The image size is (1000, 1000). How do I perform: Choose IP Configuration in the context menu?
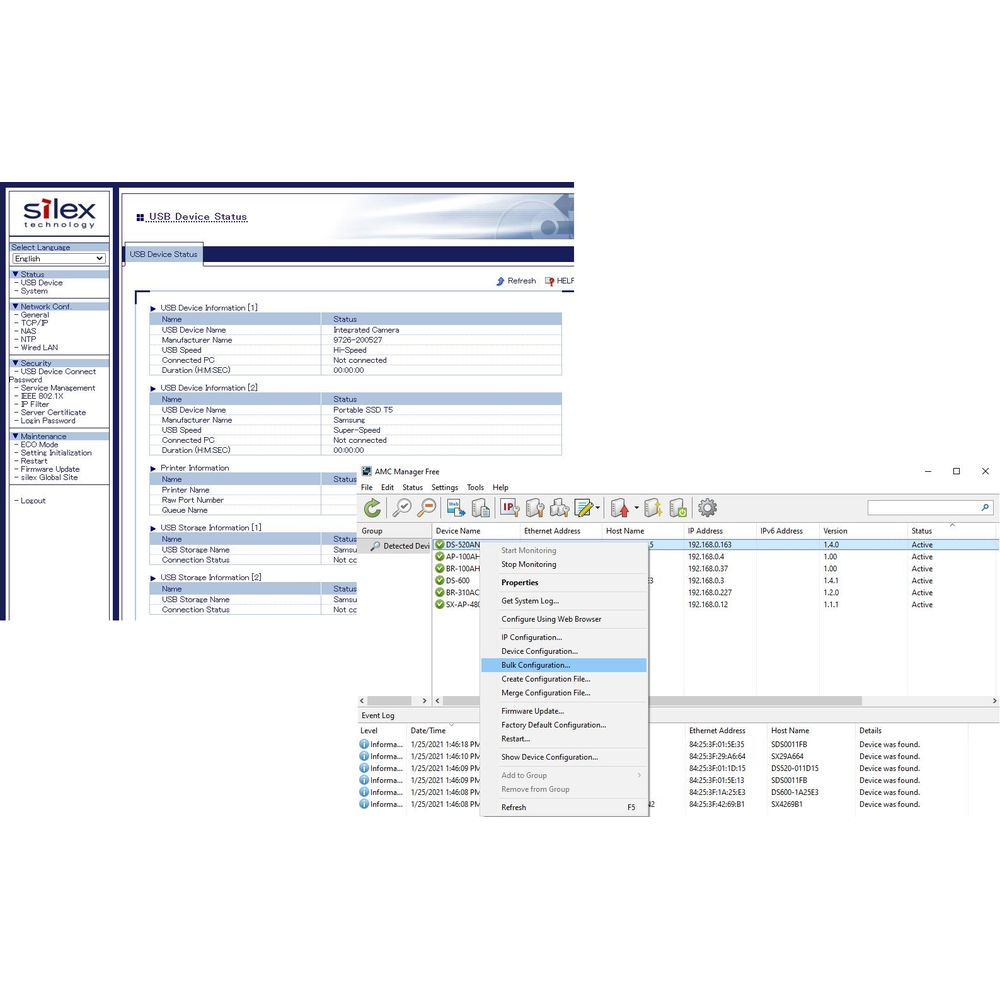click(x=564, y=637)
